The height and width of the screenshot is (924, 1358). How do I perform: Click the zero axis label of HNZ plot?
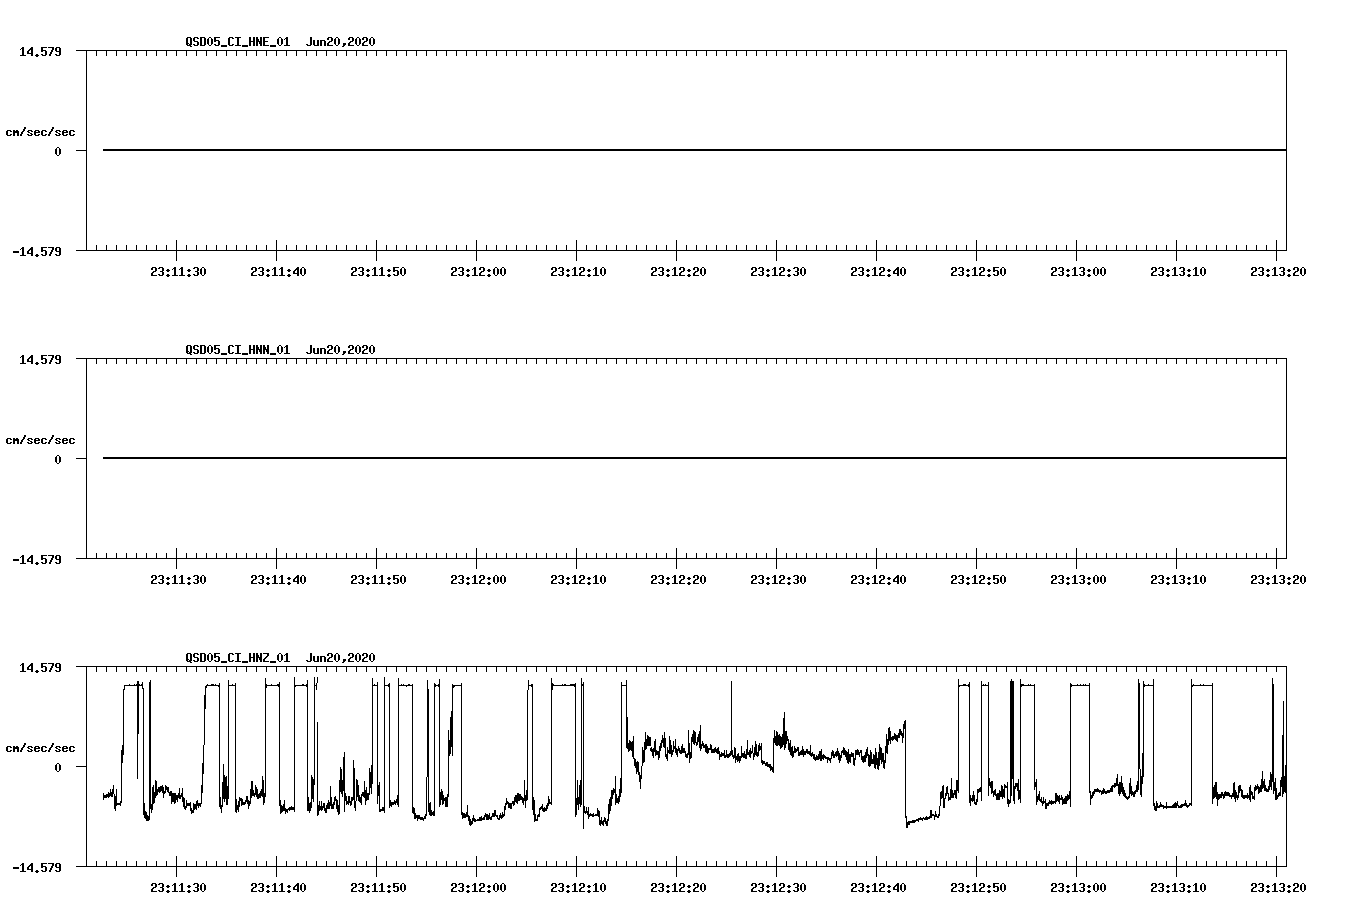point(58,768)
